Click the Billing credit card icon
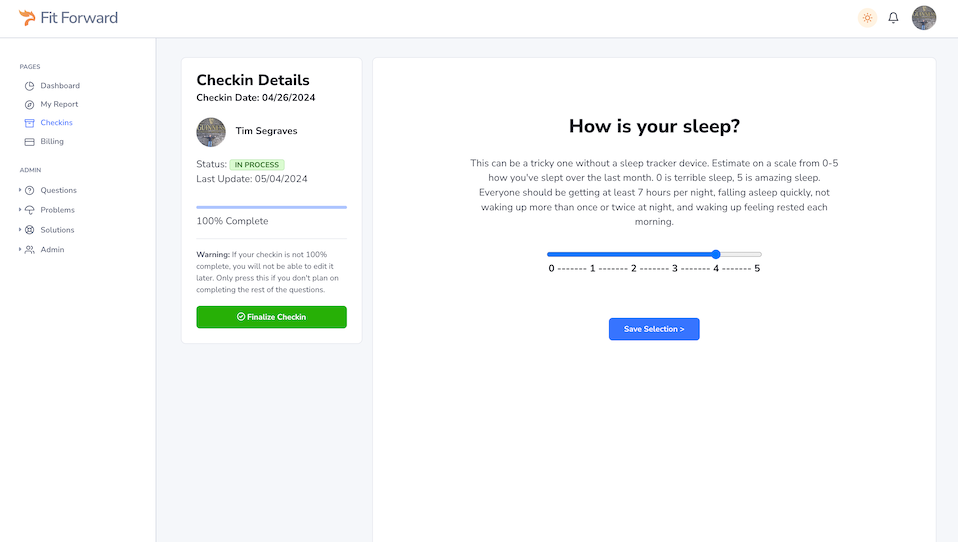Viewport: 958px width, 542px height. tap(30, 142)
